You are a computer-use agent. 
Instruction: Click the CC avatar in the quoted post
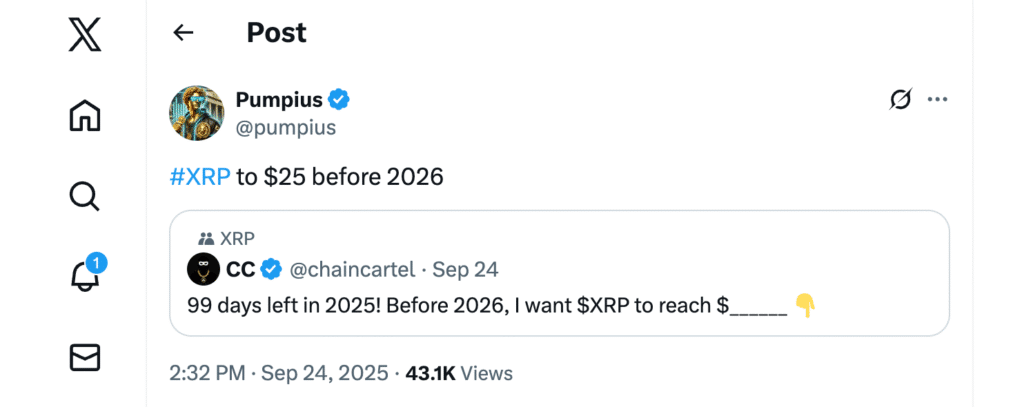[204, 269]
